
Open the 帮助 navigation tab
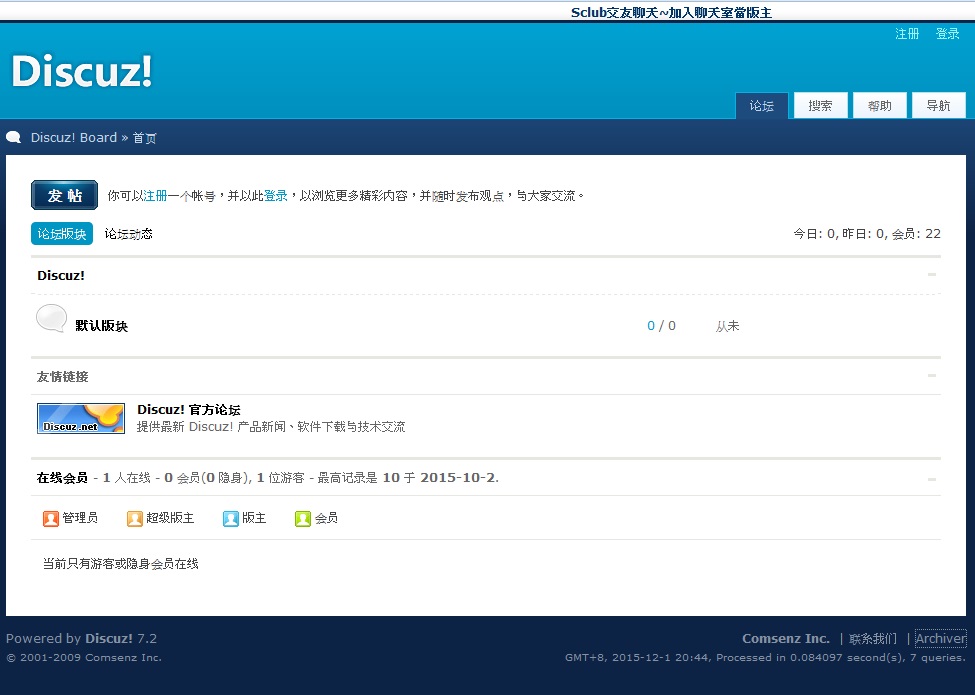(x=879, y=106)
